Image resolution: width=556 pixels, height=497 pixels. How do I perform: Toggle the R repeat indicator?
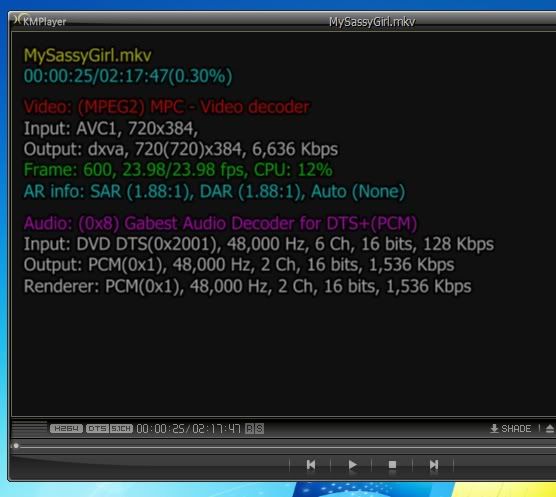[x=250, y=429]
